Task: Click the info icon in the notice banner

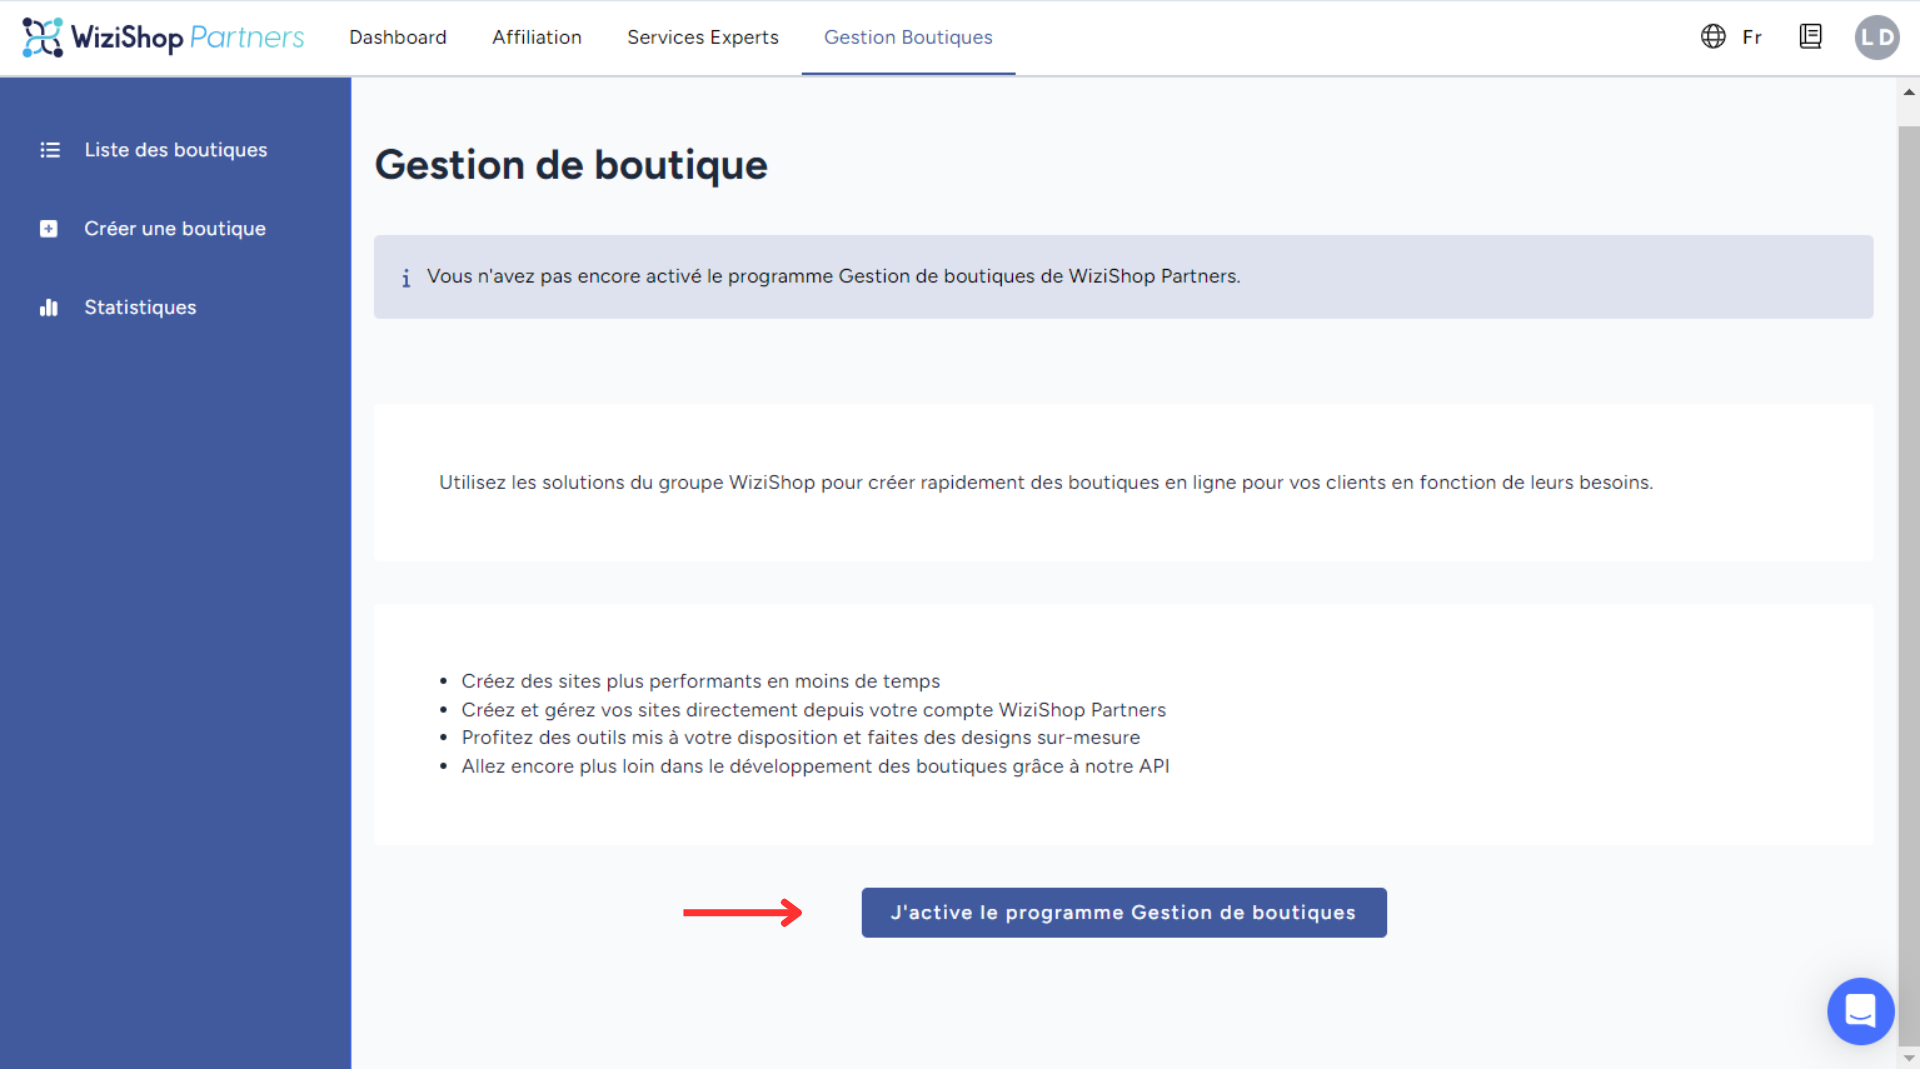Action: [406, 278]
